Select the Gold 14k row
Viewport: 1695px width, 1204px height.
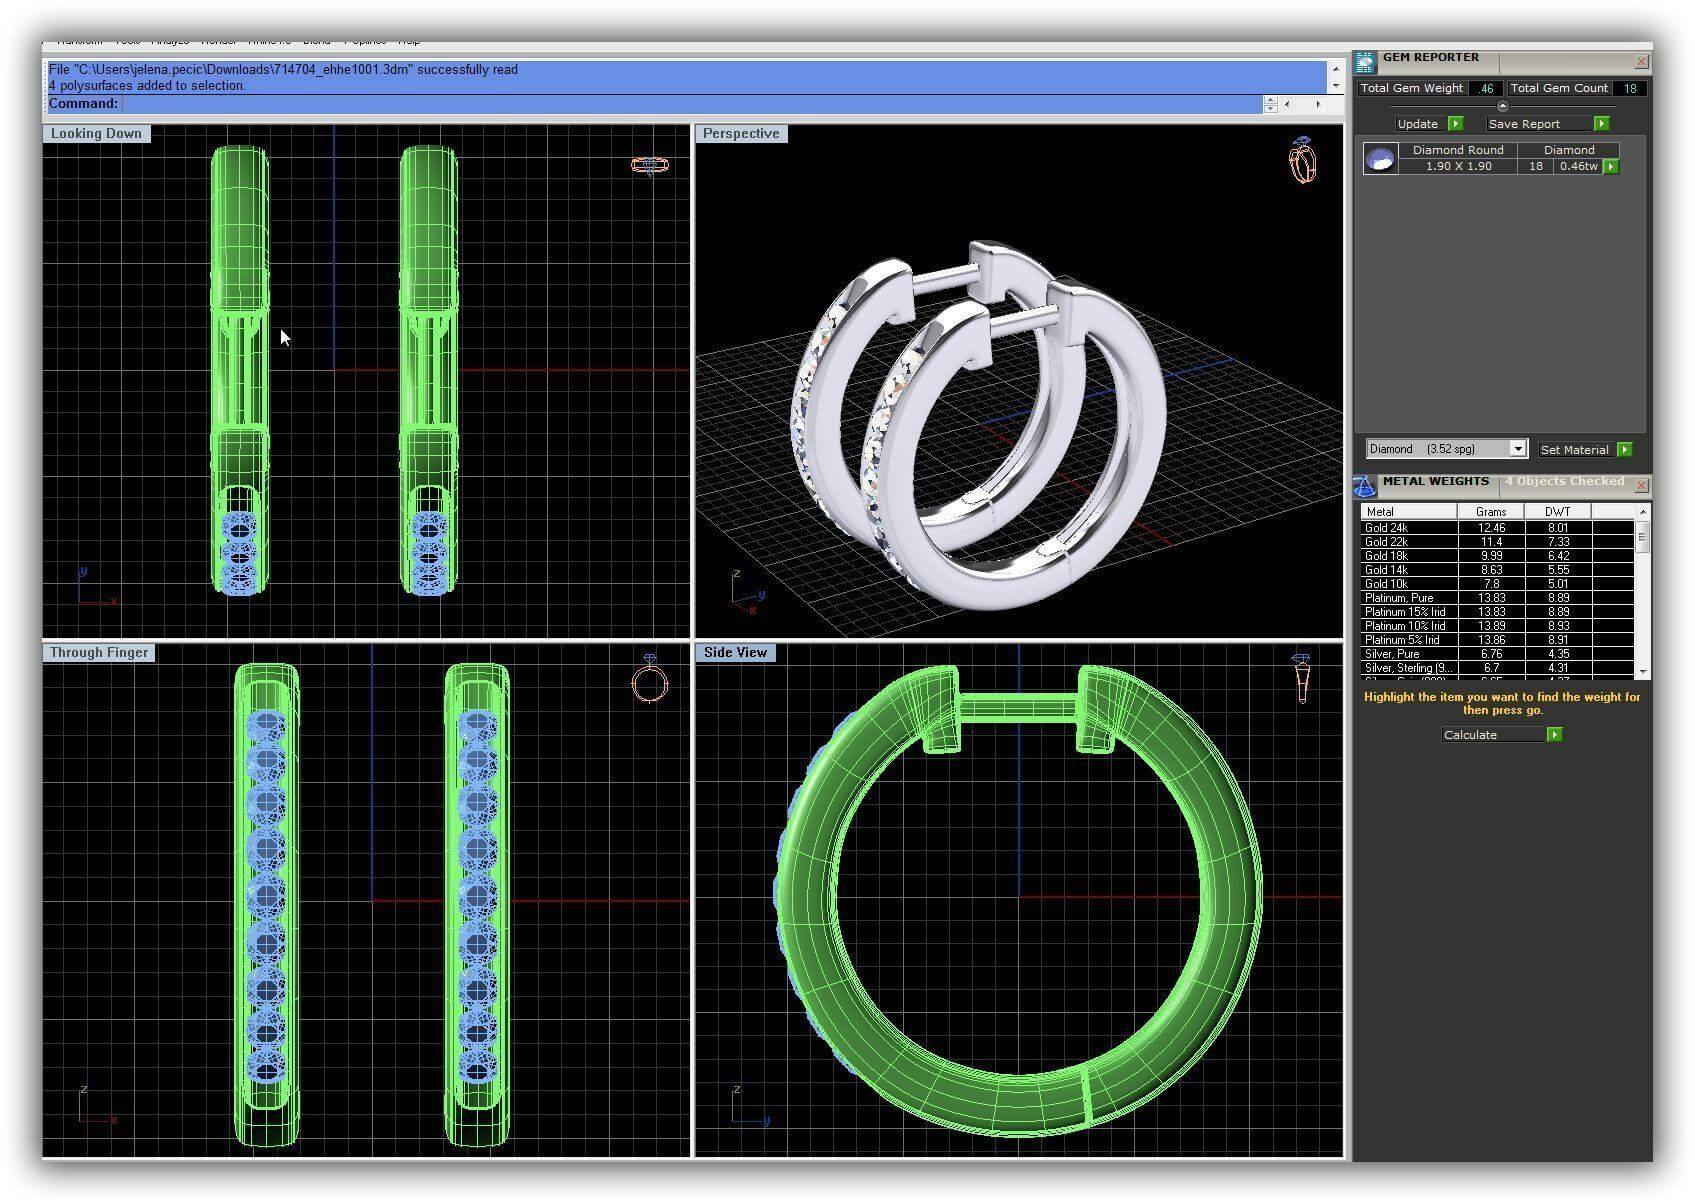tap(1497, 570)
